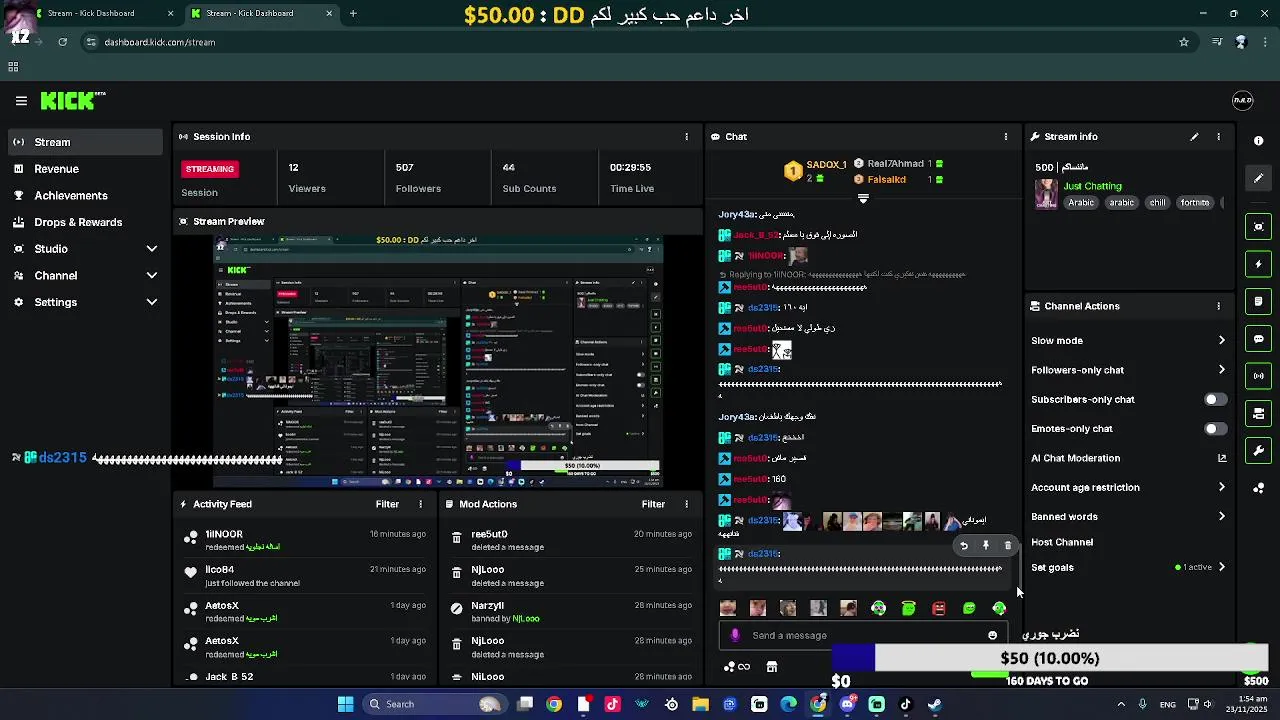
Task: Click the chill tag
Action: 1157,203
